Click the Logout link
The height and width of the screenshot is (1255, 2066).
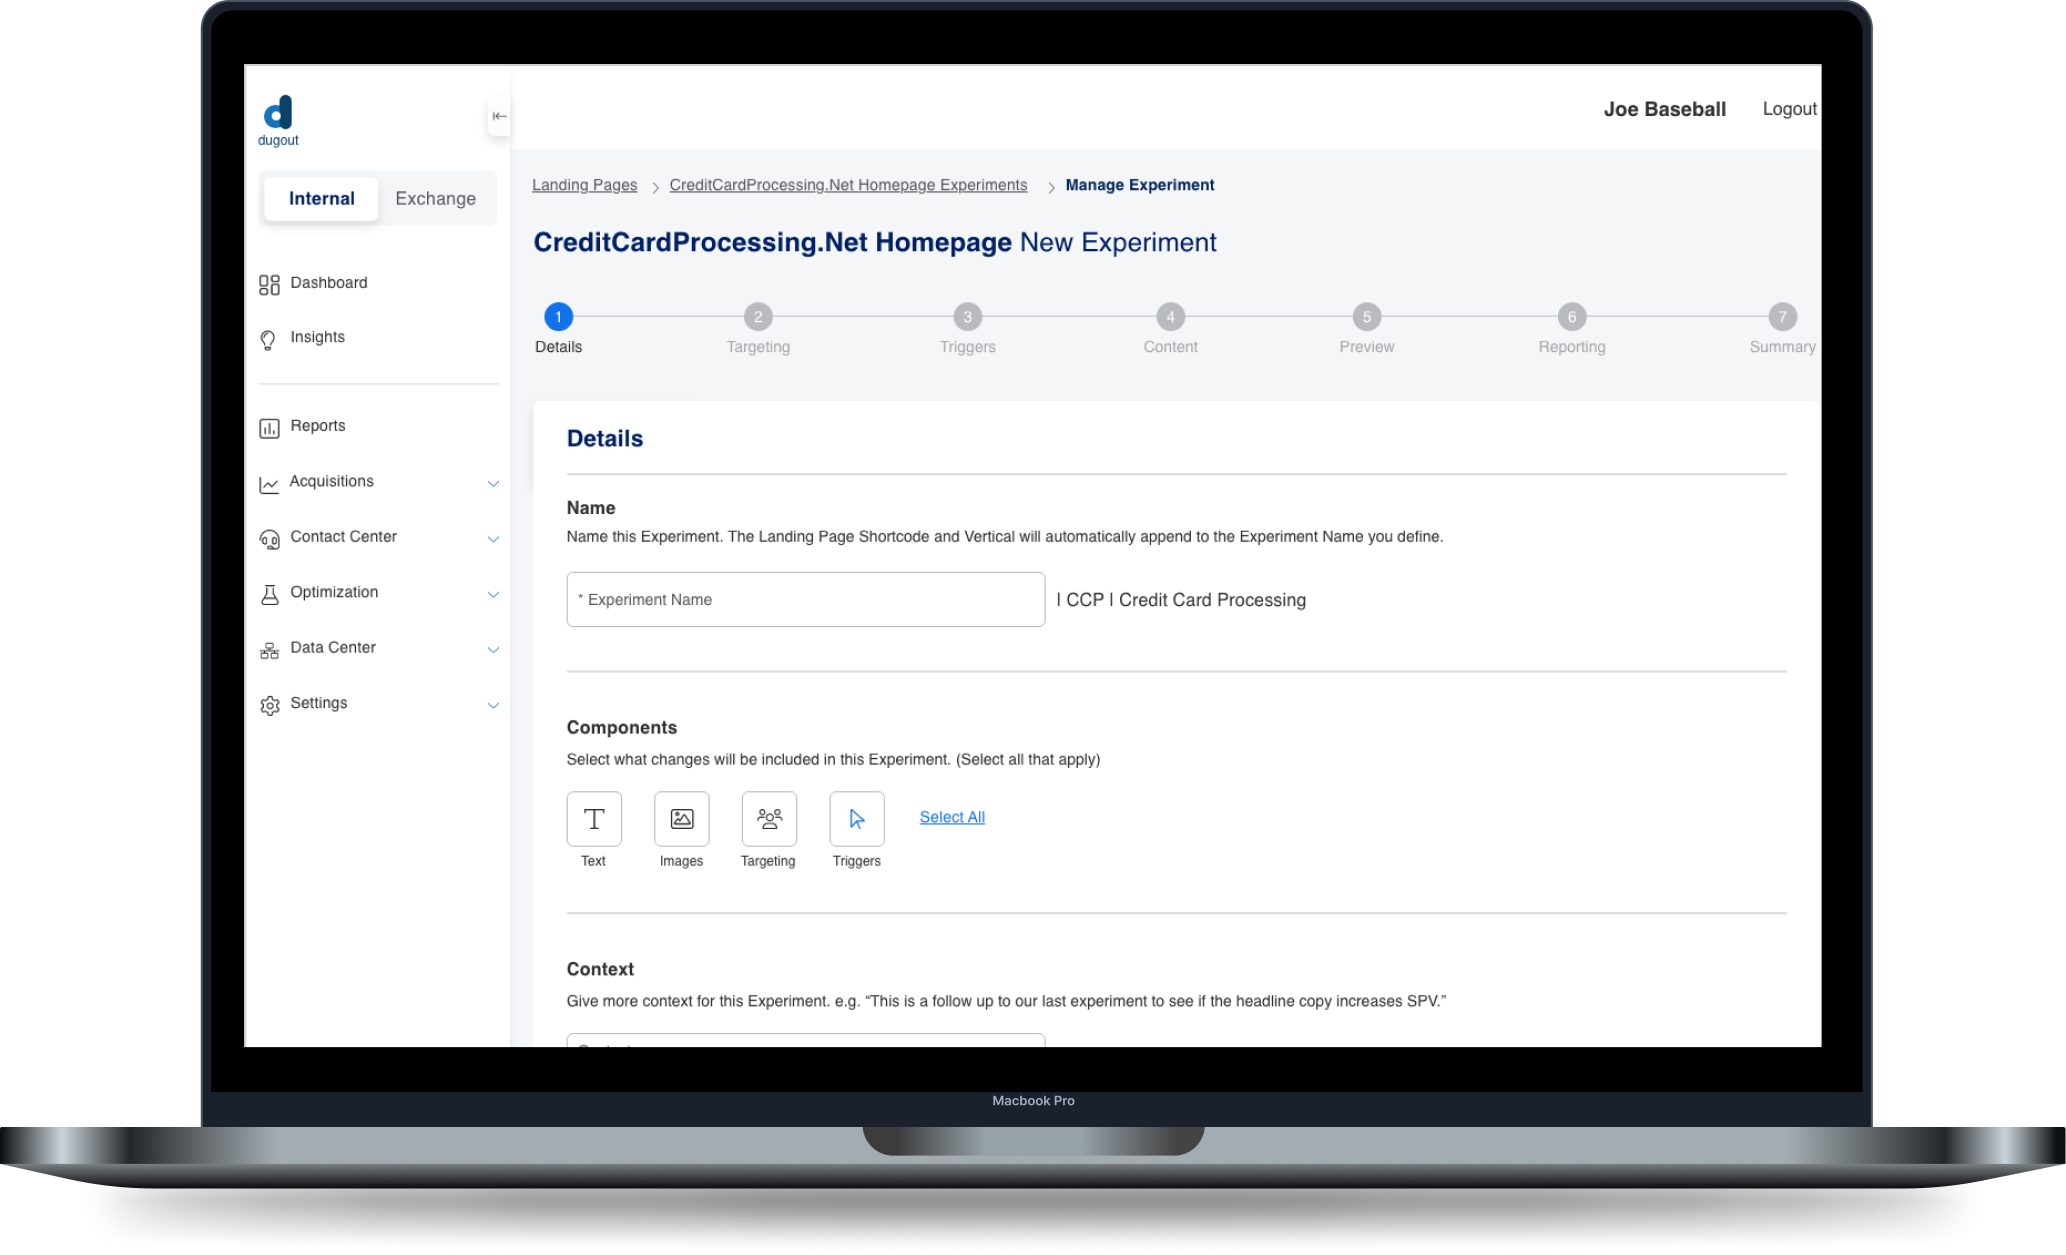pos(1789,109)
